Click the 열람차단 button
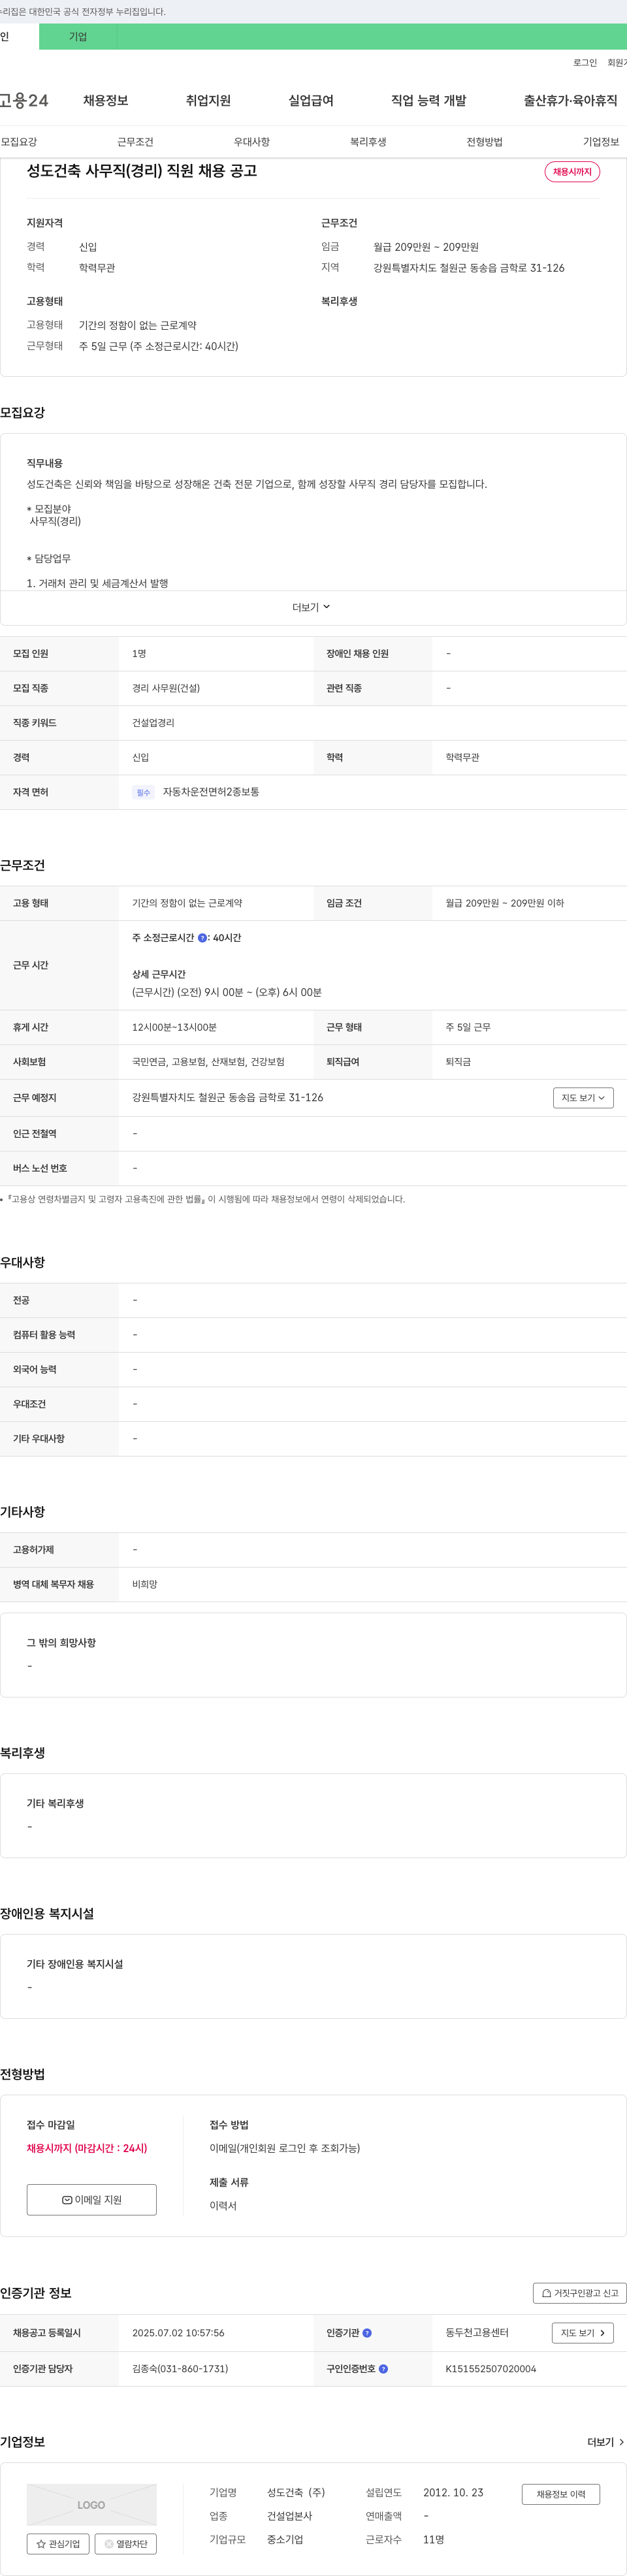Screen dimensions: 627x2576 125,2544
